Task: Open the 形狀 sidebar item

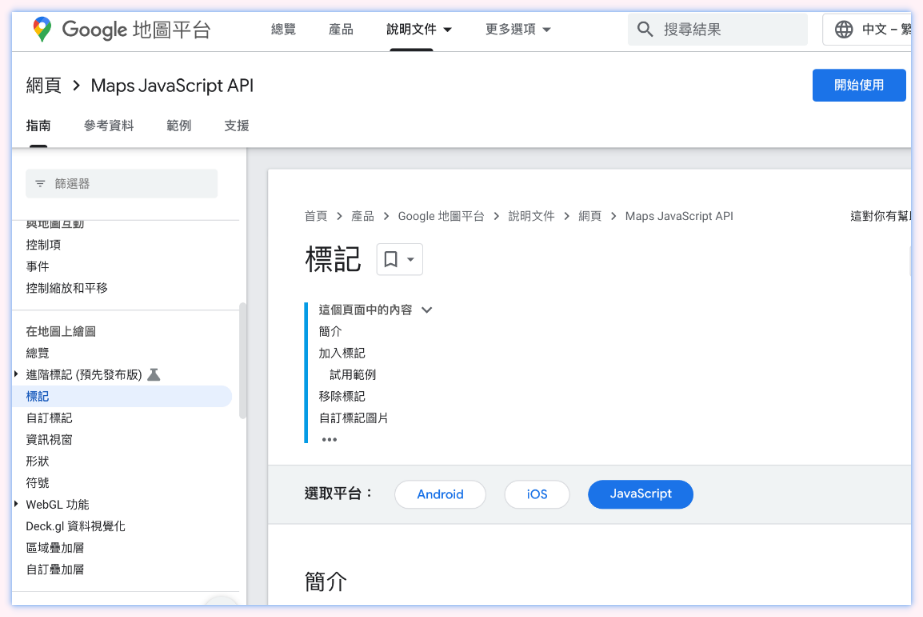Action: [38, 462]
